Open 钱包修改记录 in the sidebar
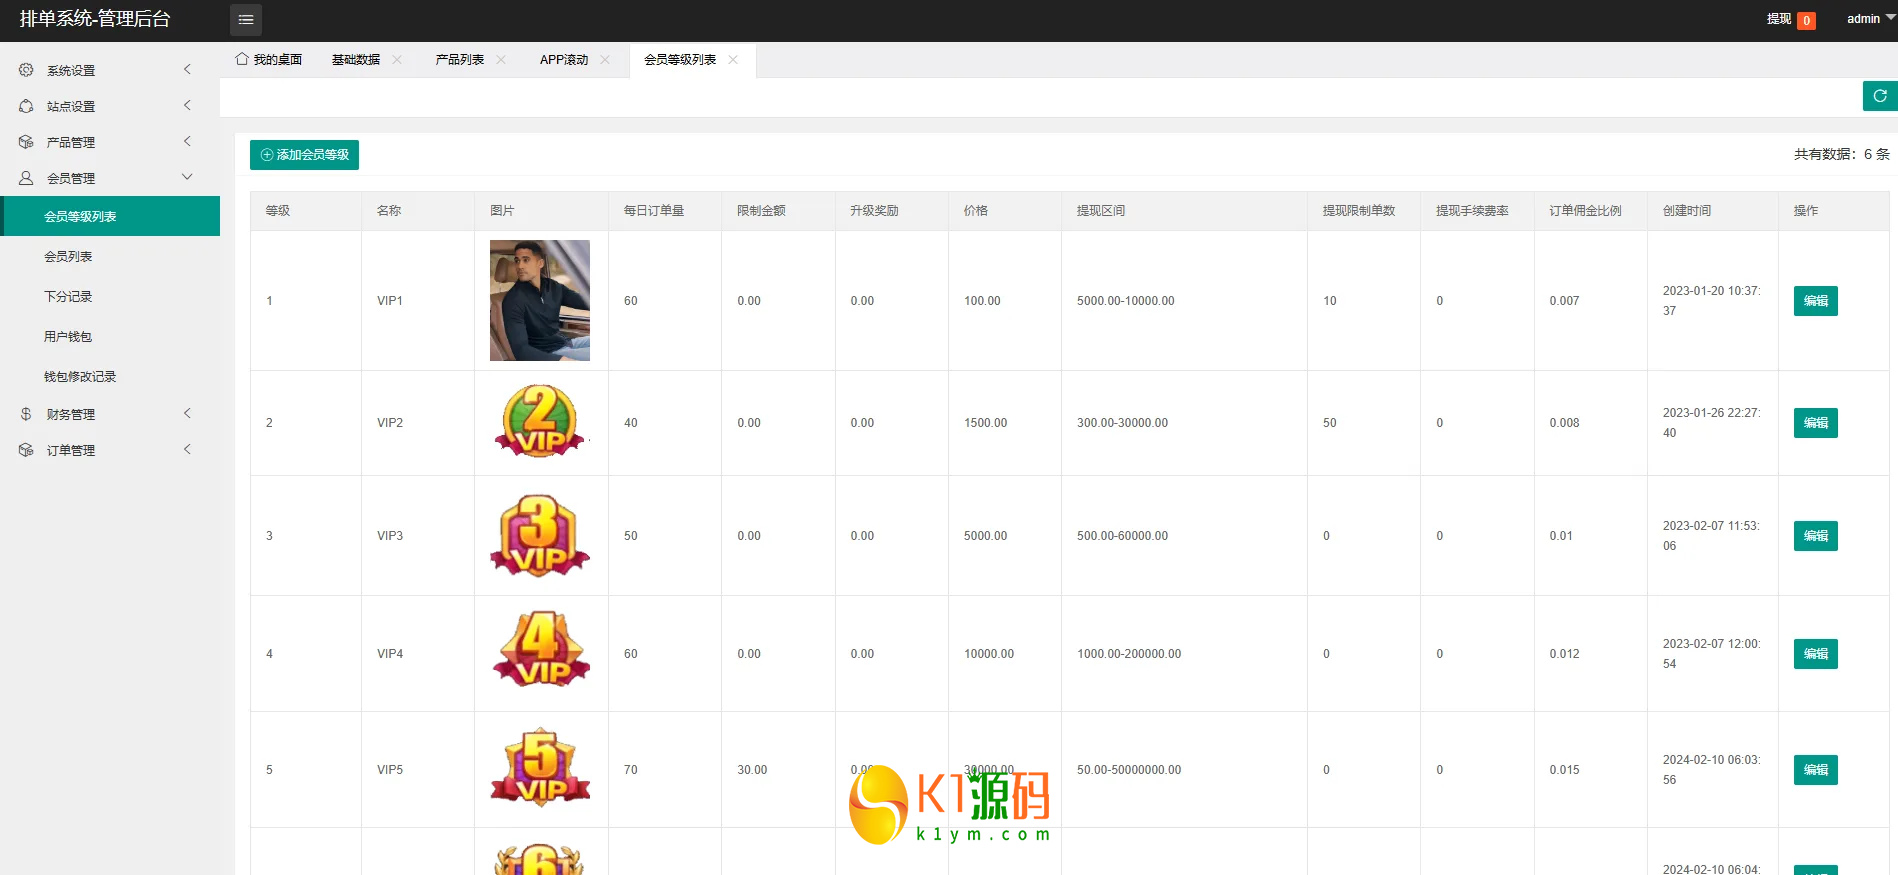 [x=110, y=376]
